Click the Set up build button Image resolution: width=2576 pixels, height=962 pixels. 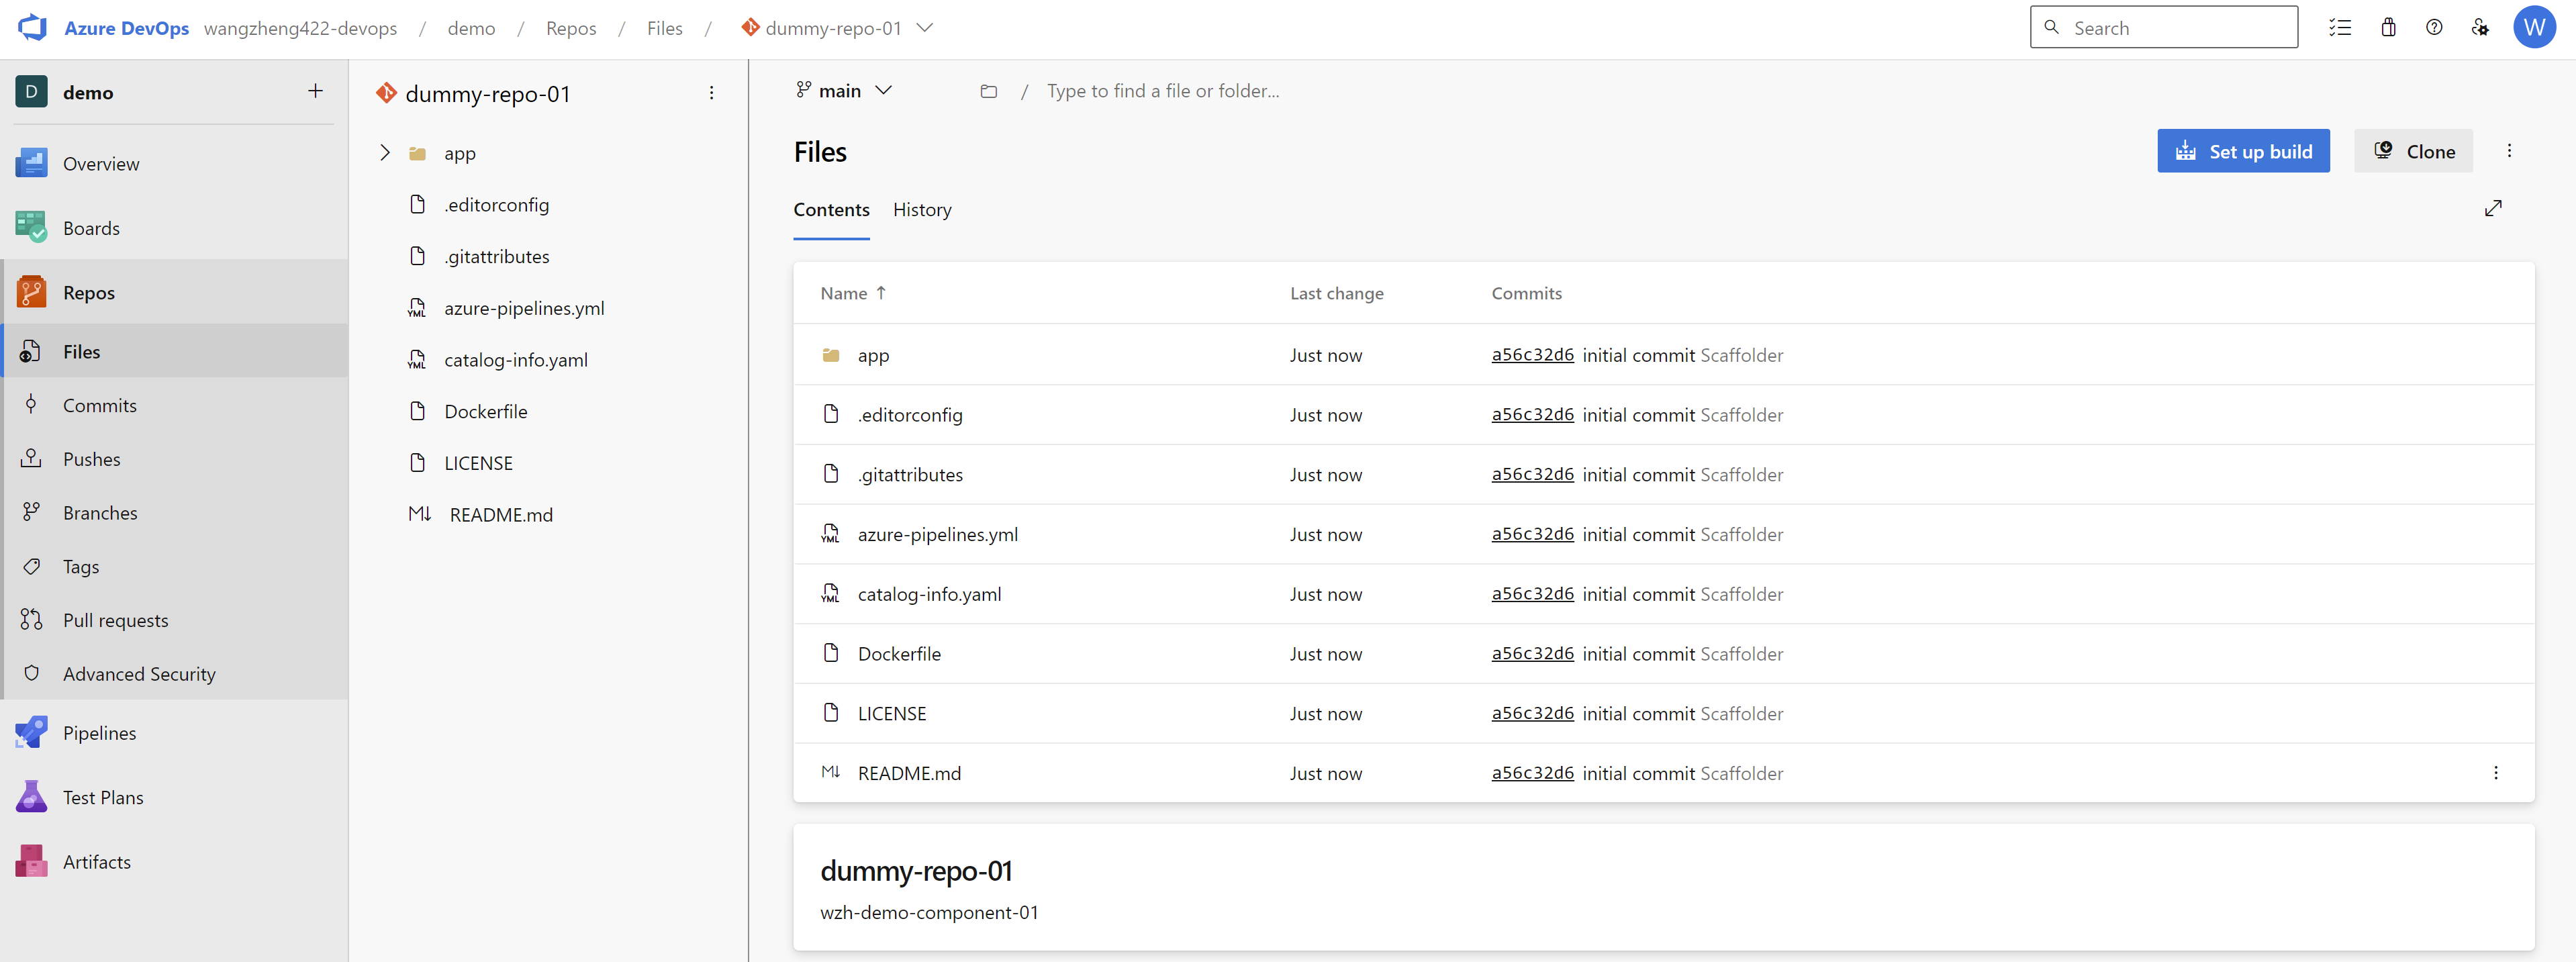(x=2242, y=151)
